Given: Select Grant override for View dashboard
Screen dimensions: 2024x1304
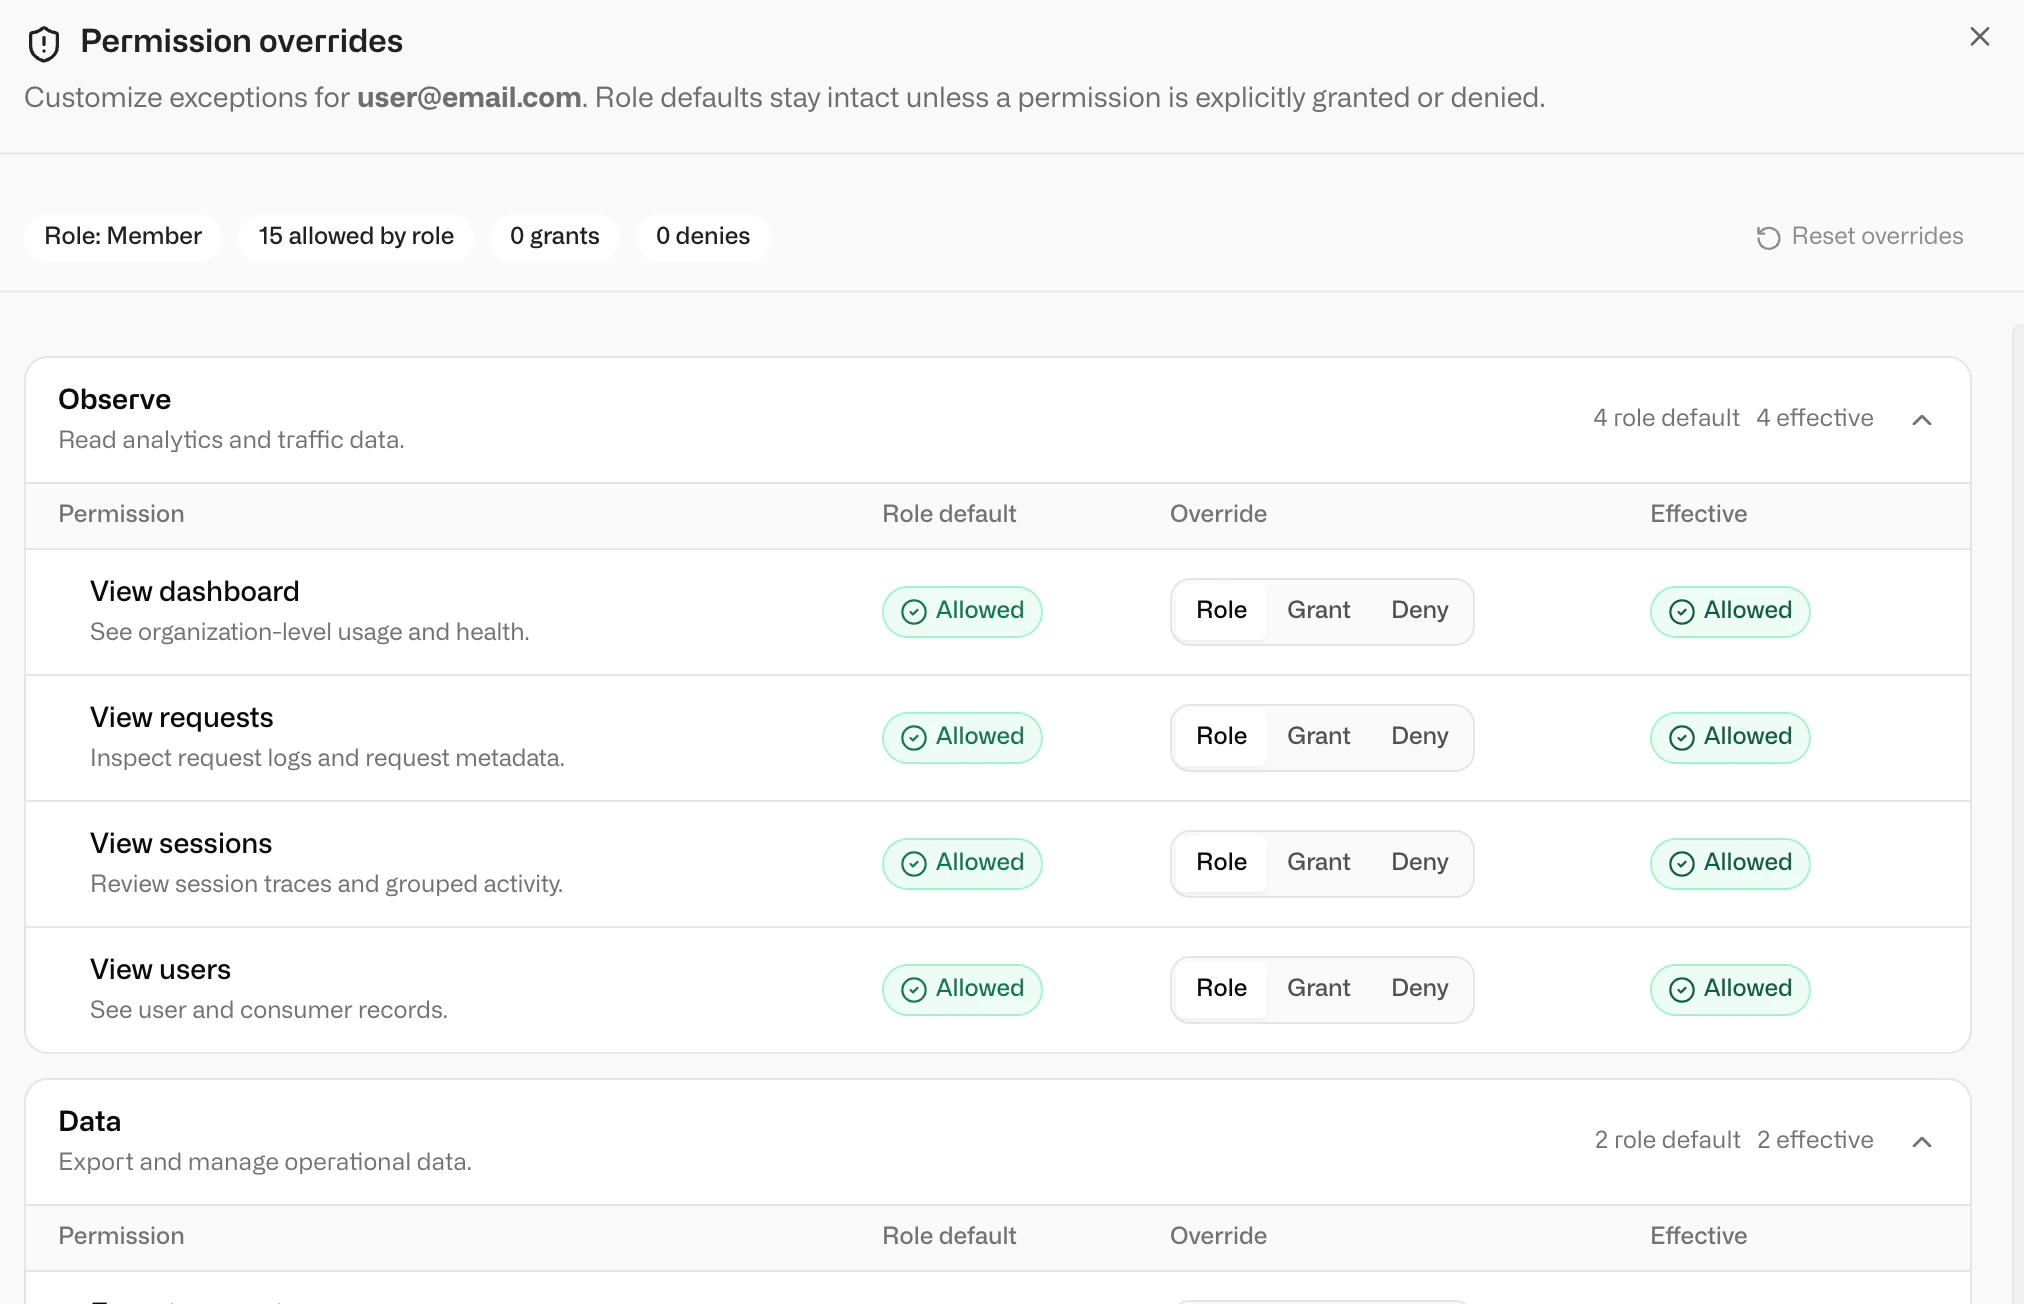Looking at the screenshot, I should tap(1318, 611).
